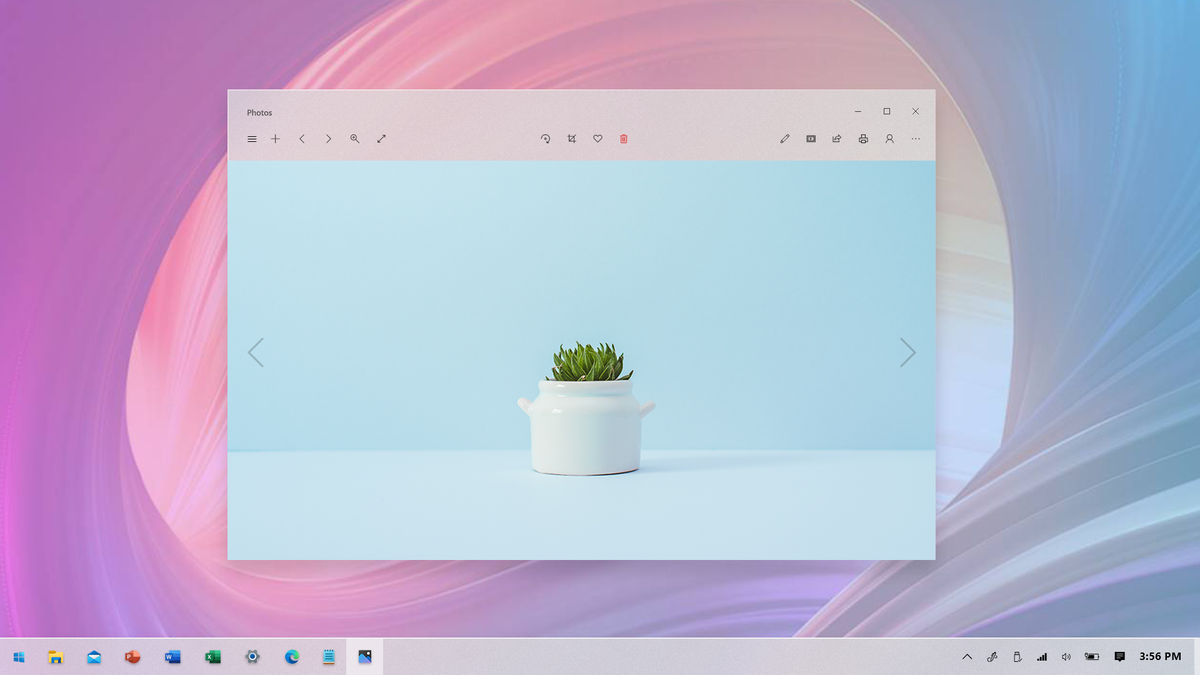Open the hamburger menu in Photos
1200x675 pixels.
click(x=252, y=139)
